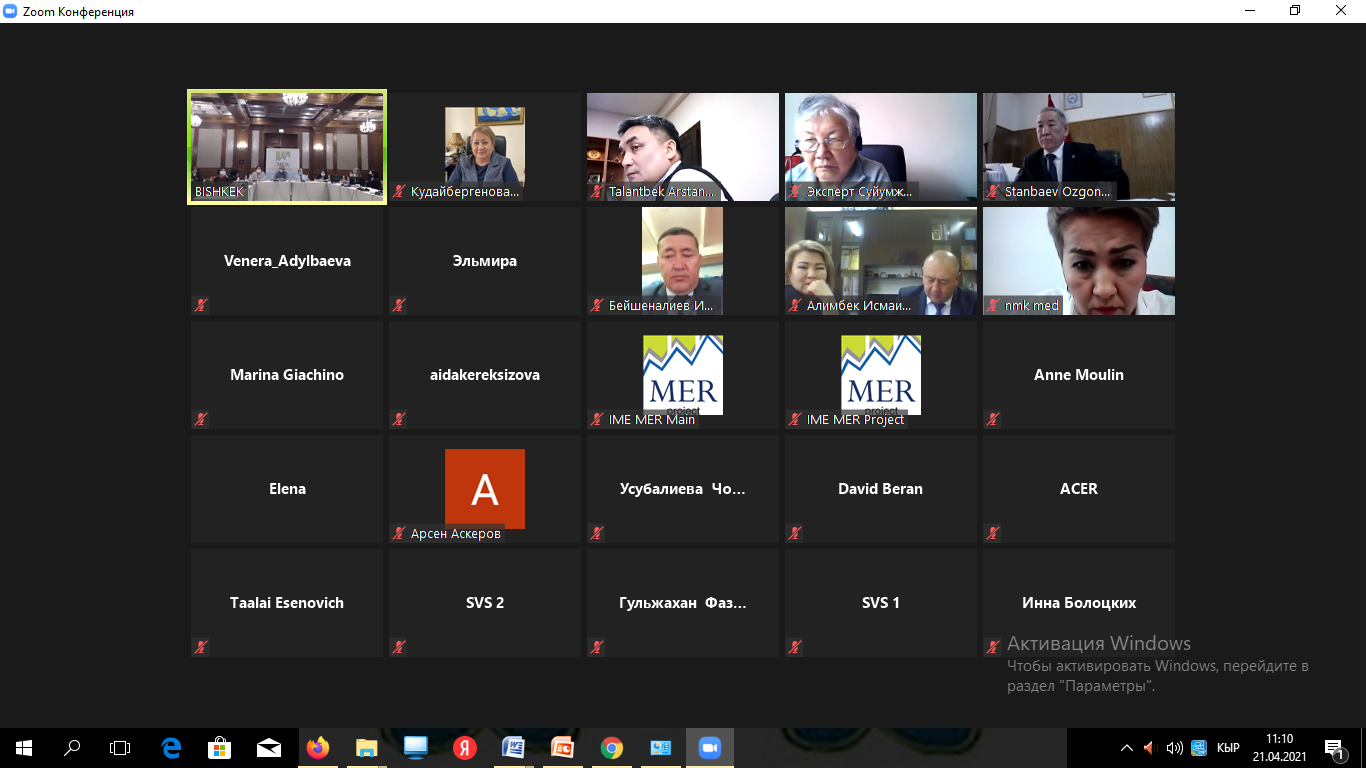Open Microsoft Edge from the taskbar
This screenshot has width=1366, height=768.
(171, 747)
